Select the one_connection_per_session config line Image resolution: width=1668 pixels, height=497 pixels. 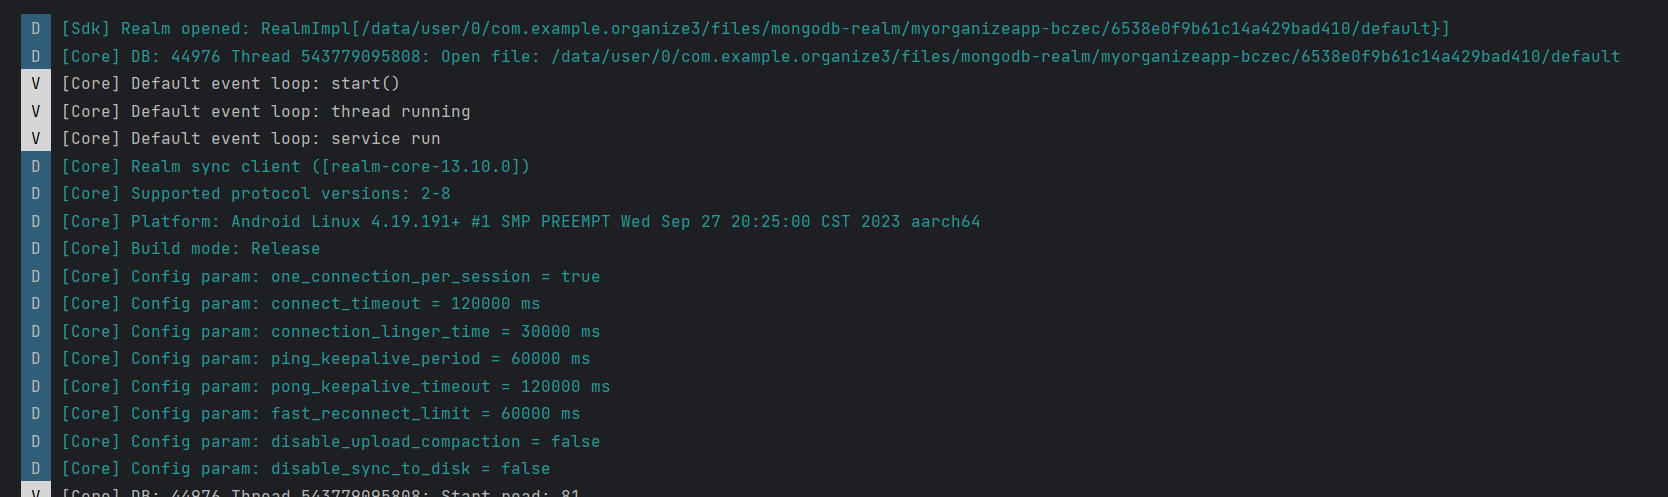pos(331,277)
